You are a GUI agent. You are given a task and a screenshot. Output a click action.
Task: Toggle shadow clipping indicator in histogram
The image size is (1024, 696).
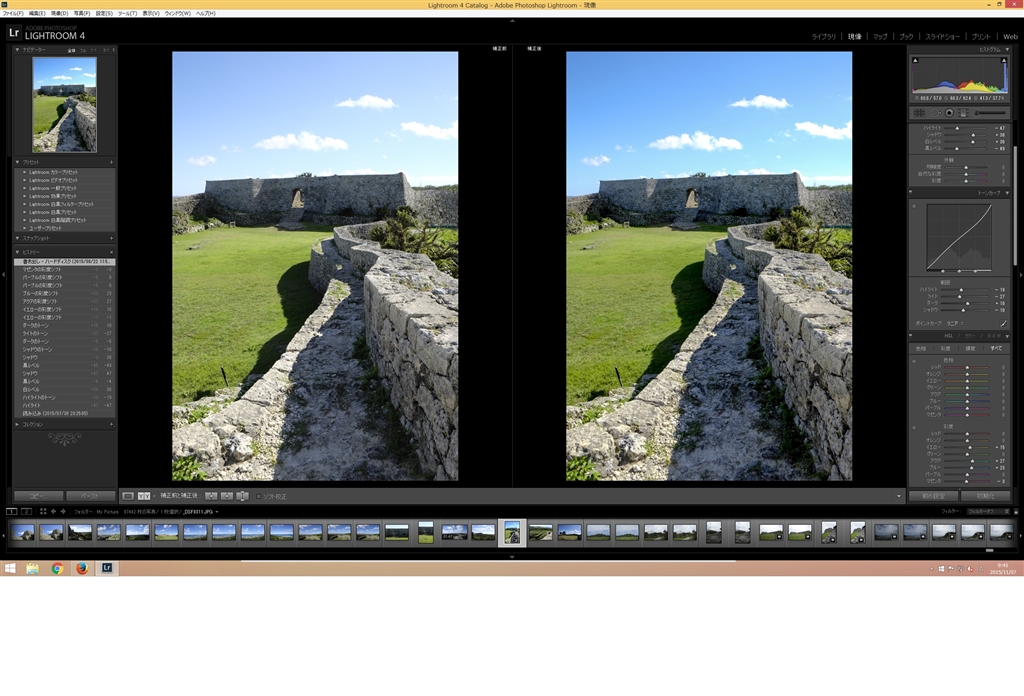[915, 60]
